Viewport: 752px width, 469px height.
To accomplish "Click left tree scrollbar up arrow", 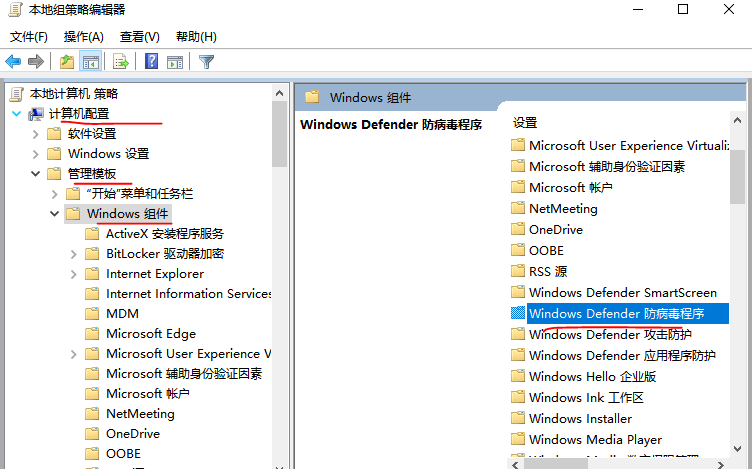I will 279,93.
